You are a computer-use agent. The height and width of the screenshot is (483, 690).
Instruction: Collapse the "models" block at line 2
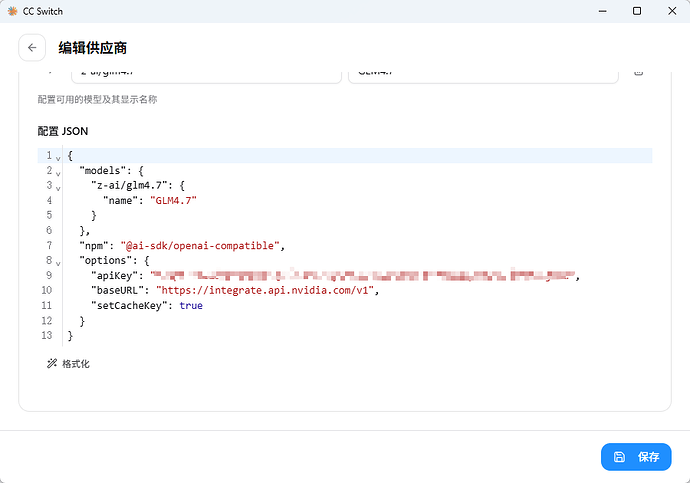pos(58,172)
